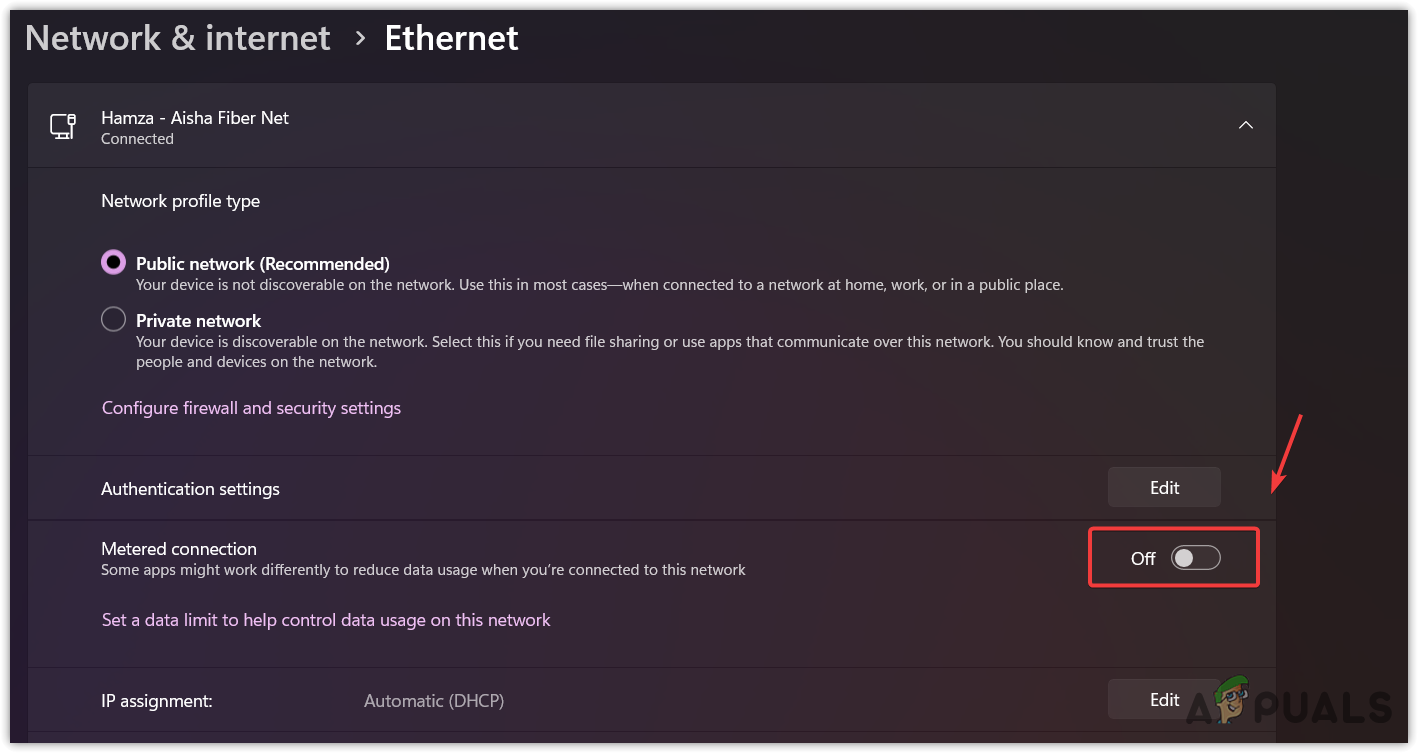The width and height of the screenshot is (1418, 753).
Task: Edit the IP assignment setting
Action: pyautogui.click(x=1164, y=699)
